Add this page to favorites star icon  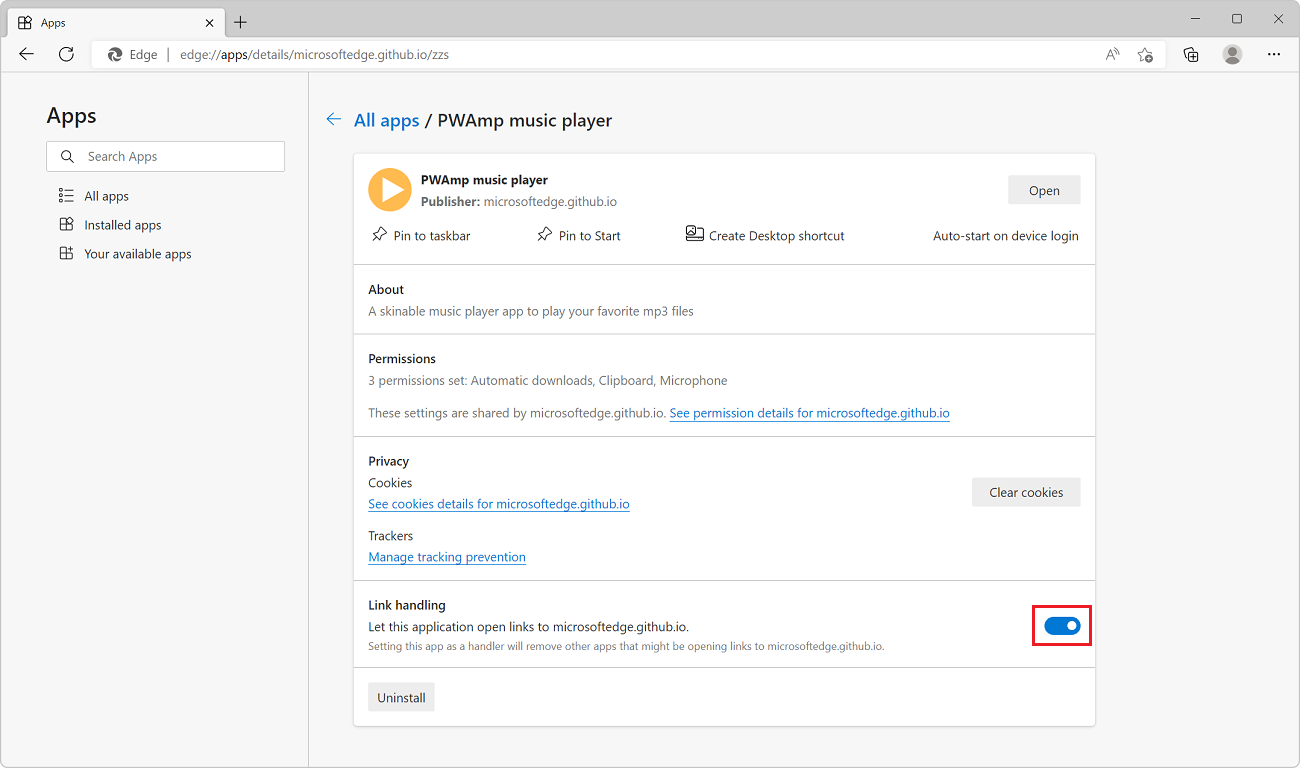pos(1145,54)
